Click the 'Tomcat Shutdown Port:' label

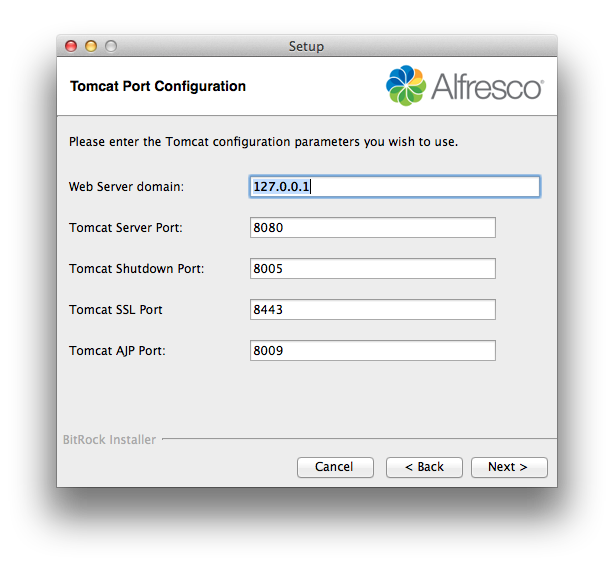136,269
